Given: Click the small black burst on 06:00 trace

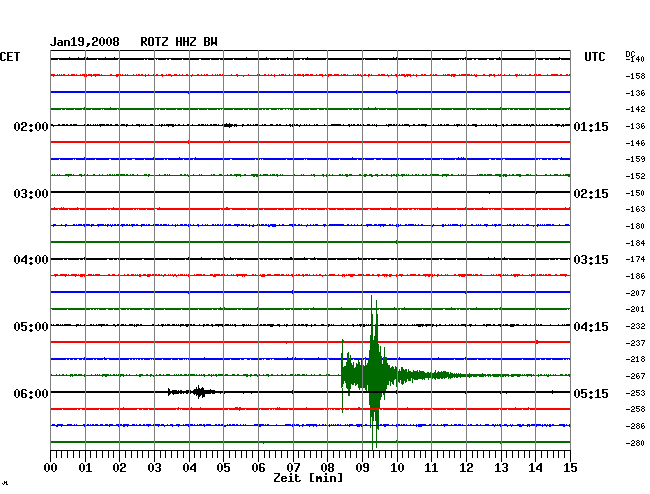Looking at the screenshot, I should coord(192,392).
